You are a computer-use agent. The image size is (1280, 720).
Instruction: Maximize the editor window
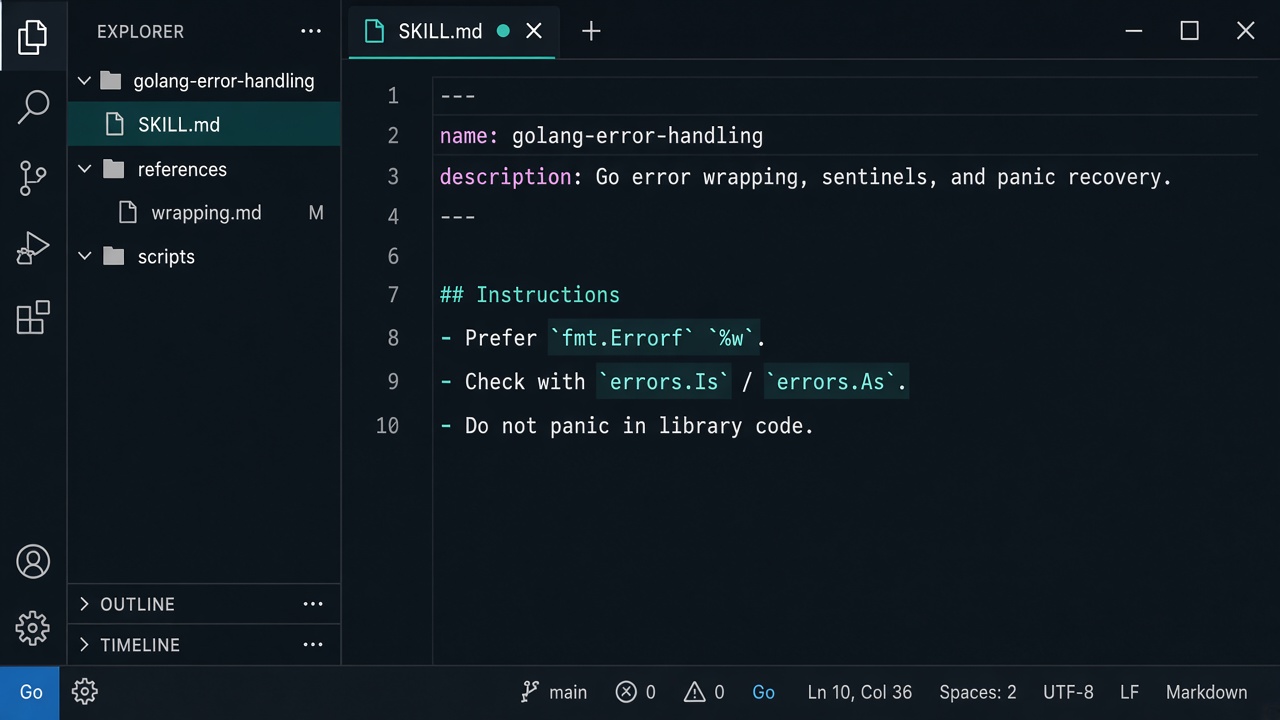1189,31
